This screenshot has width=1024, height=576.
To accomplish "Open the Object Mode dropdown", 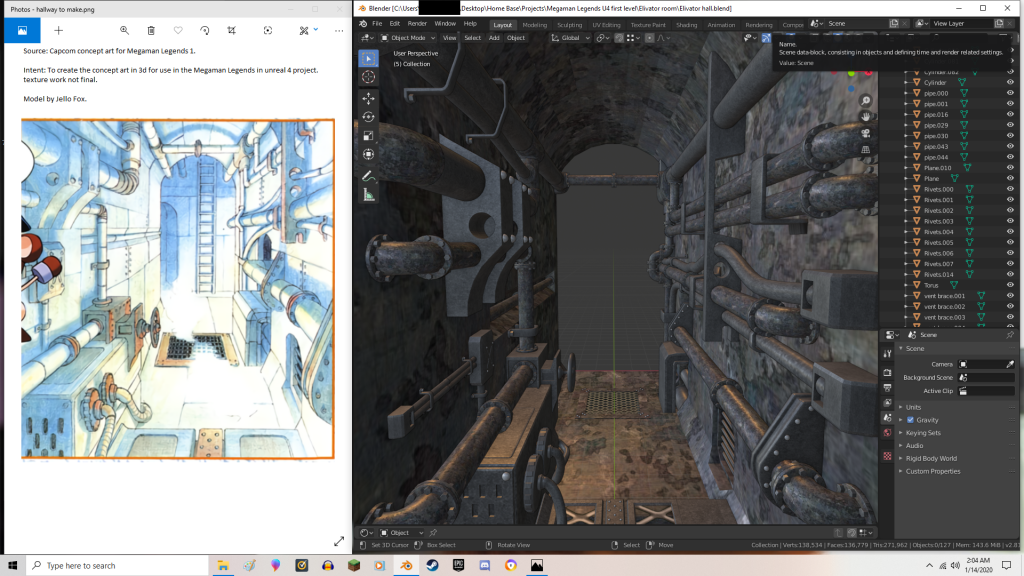I will pyautogui.click(x=408, y=38).
